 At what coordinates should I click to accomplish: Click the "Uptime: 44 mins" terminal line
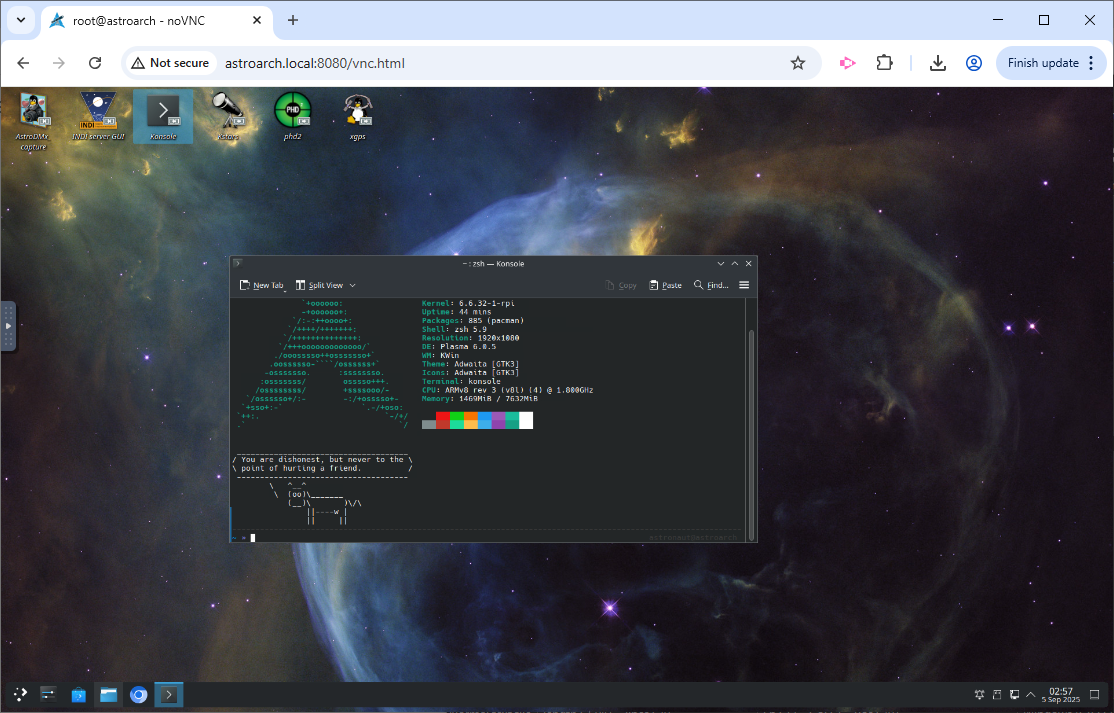click(x=457, y=312)
